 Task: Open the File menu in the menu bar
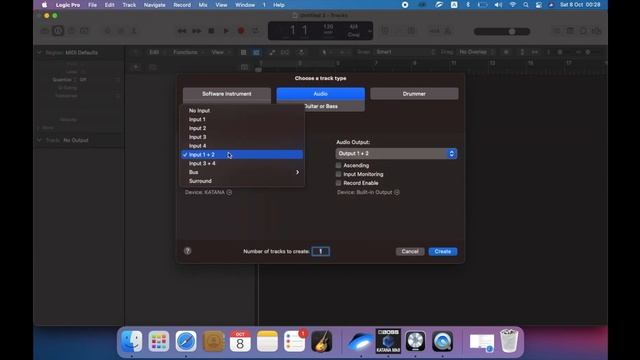93,5
